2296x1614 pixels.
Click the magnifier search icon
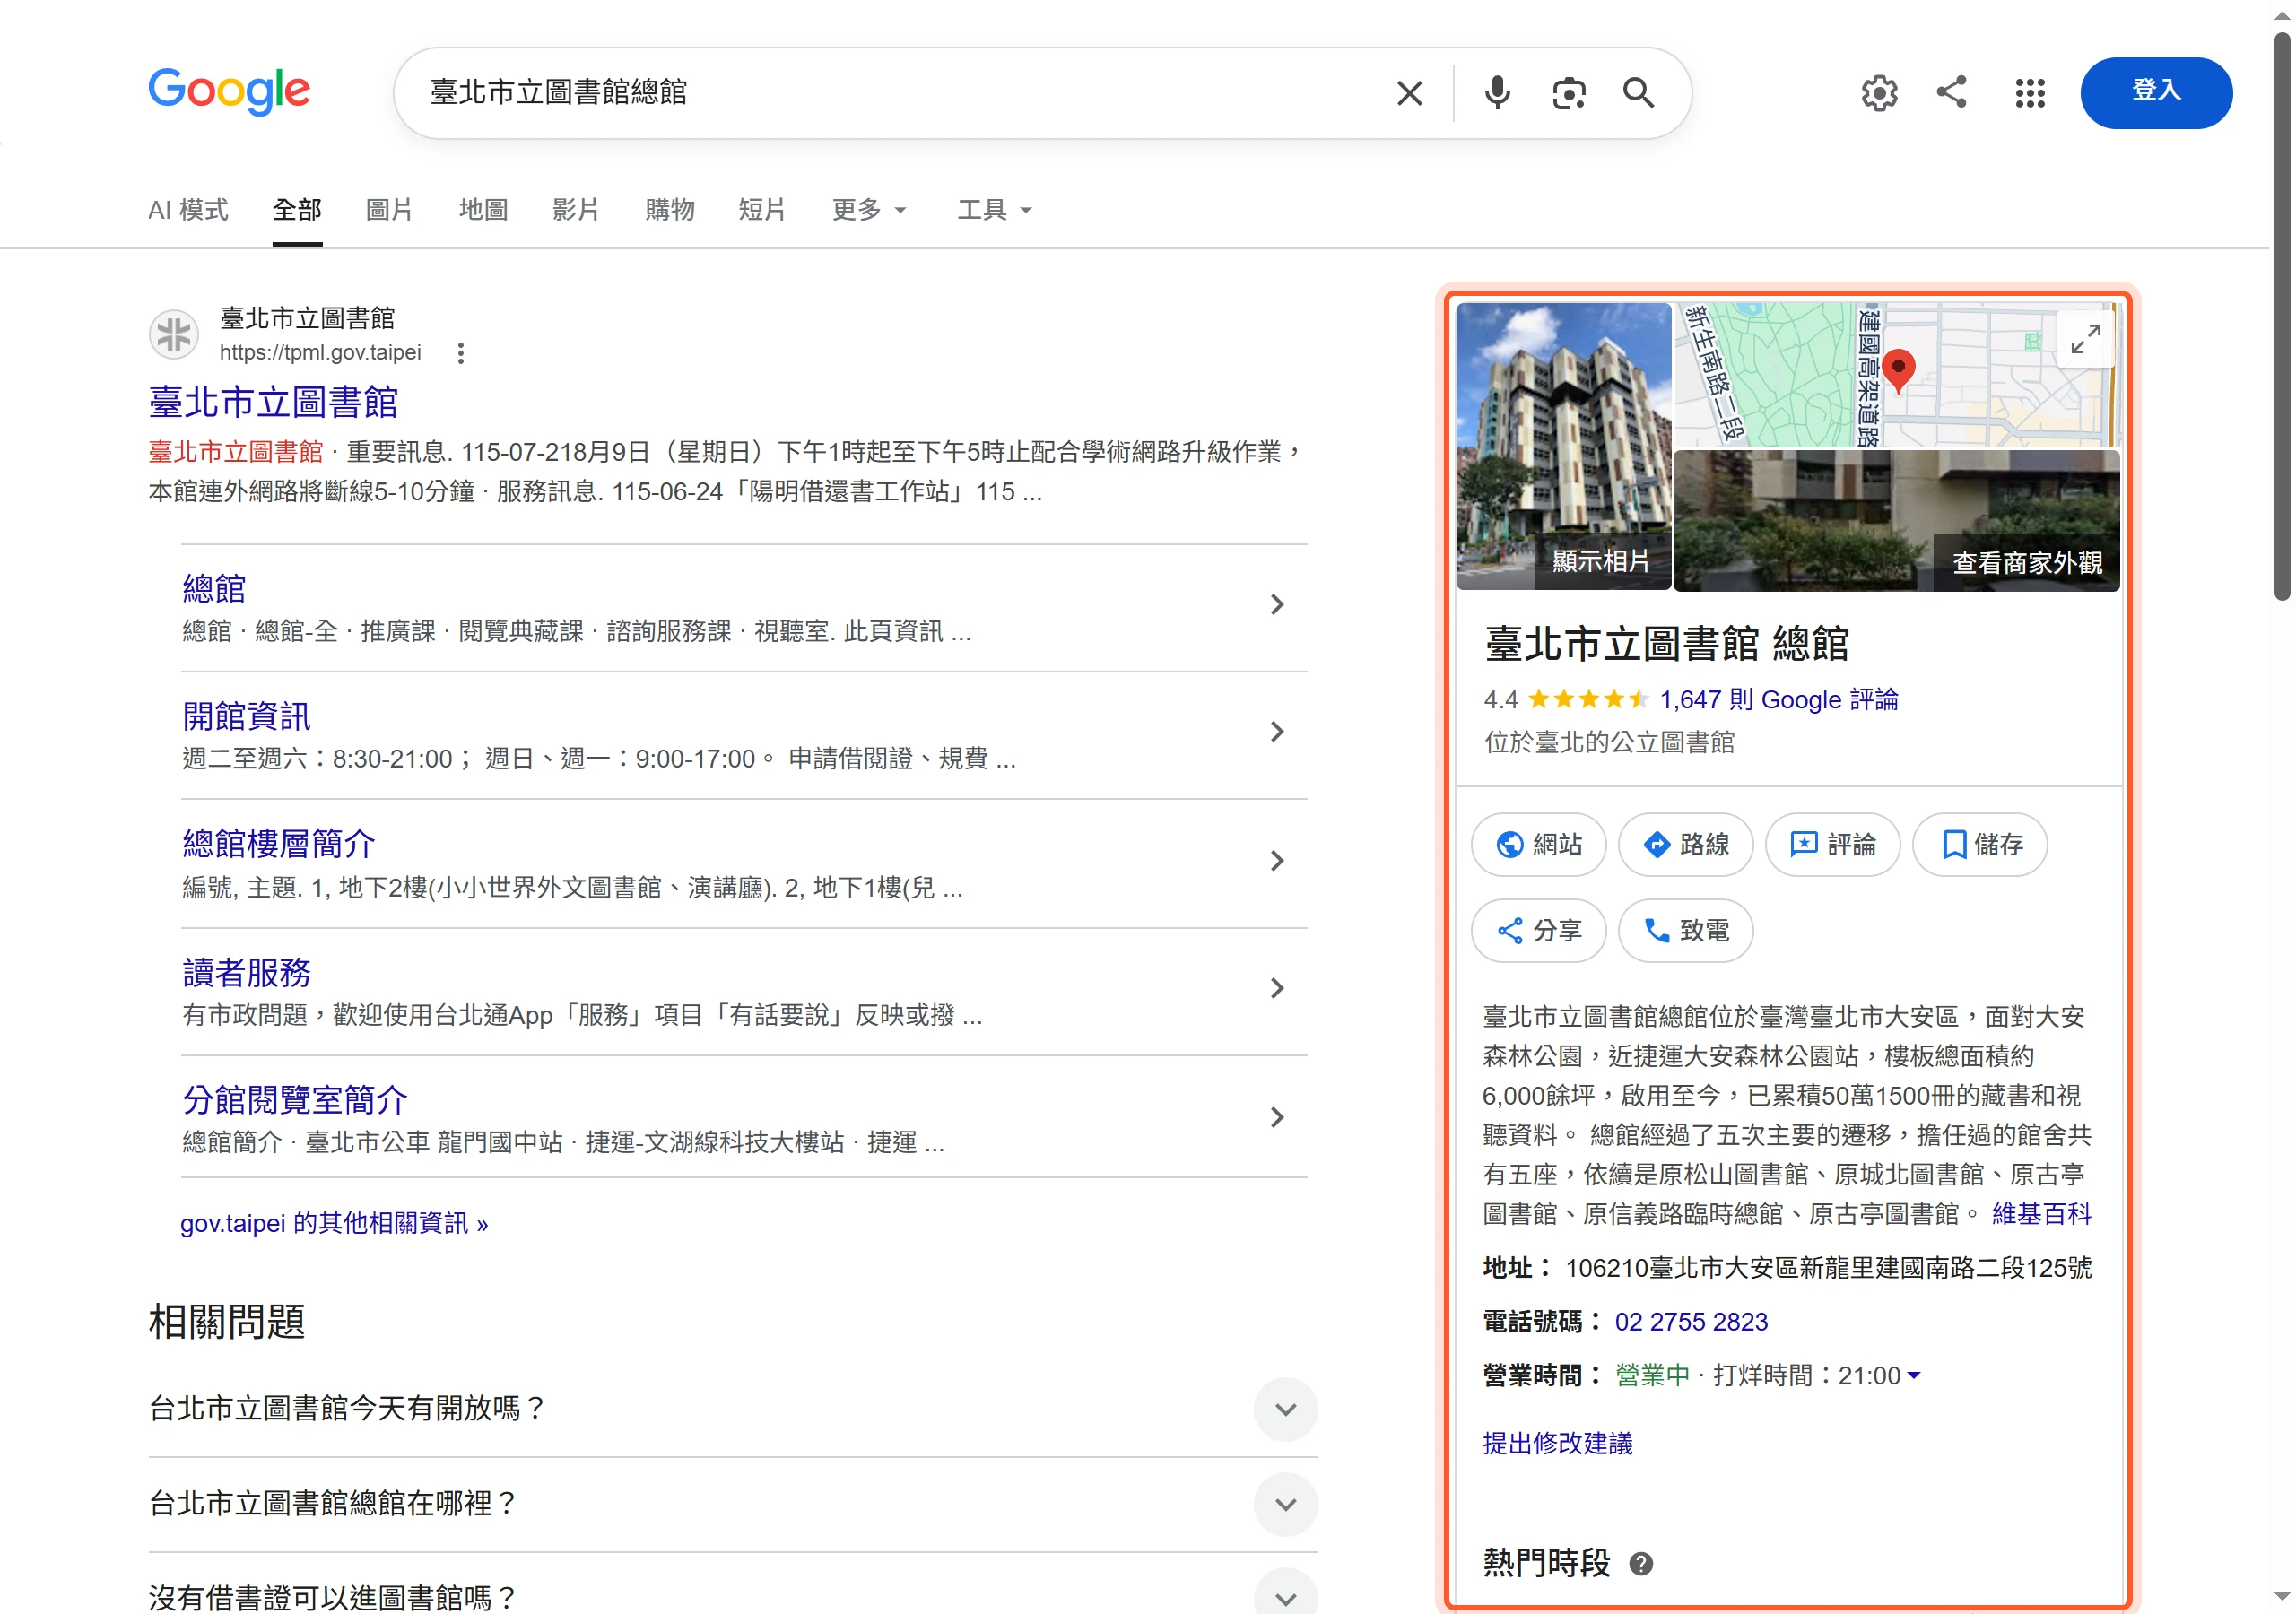coord(1638,93)
